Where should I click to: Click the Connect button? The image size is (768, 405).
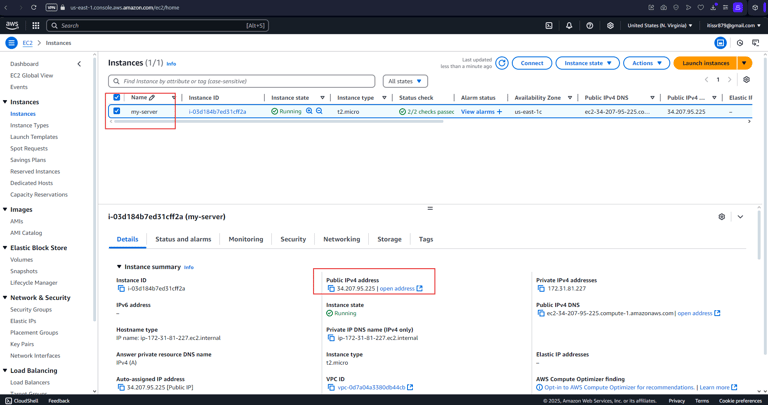coord(532,63)
